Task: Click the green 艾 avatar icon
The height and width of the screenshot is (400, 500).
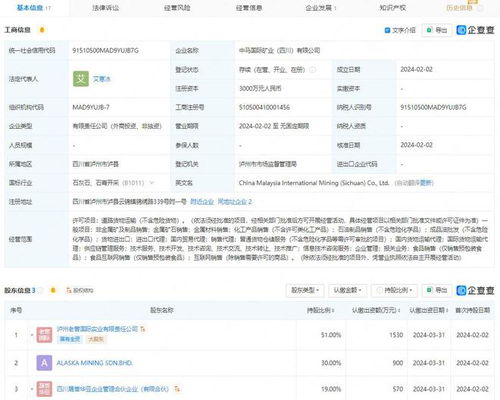Action: click(81, 79)
